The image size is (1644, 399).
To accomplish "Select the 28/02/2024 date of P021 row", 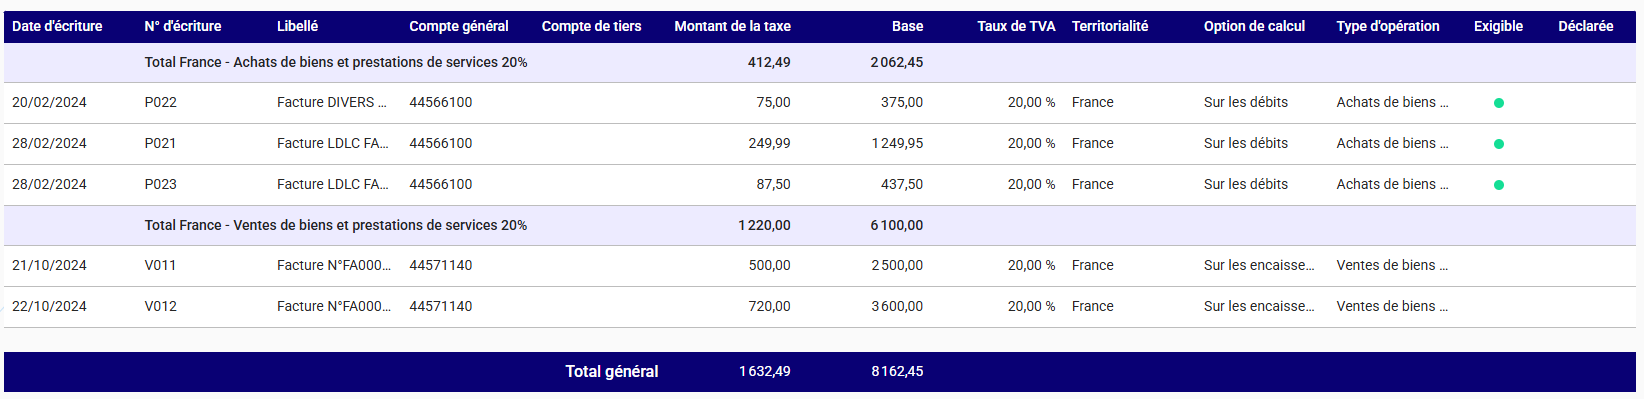I will point(49,143).
